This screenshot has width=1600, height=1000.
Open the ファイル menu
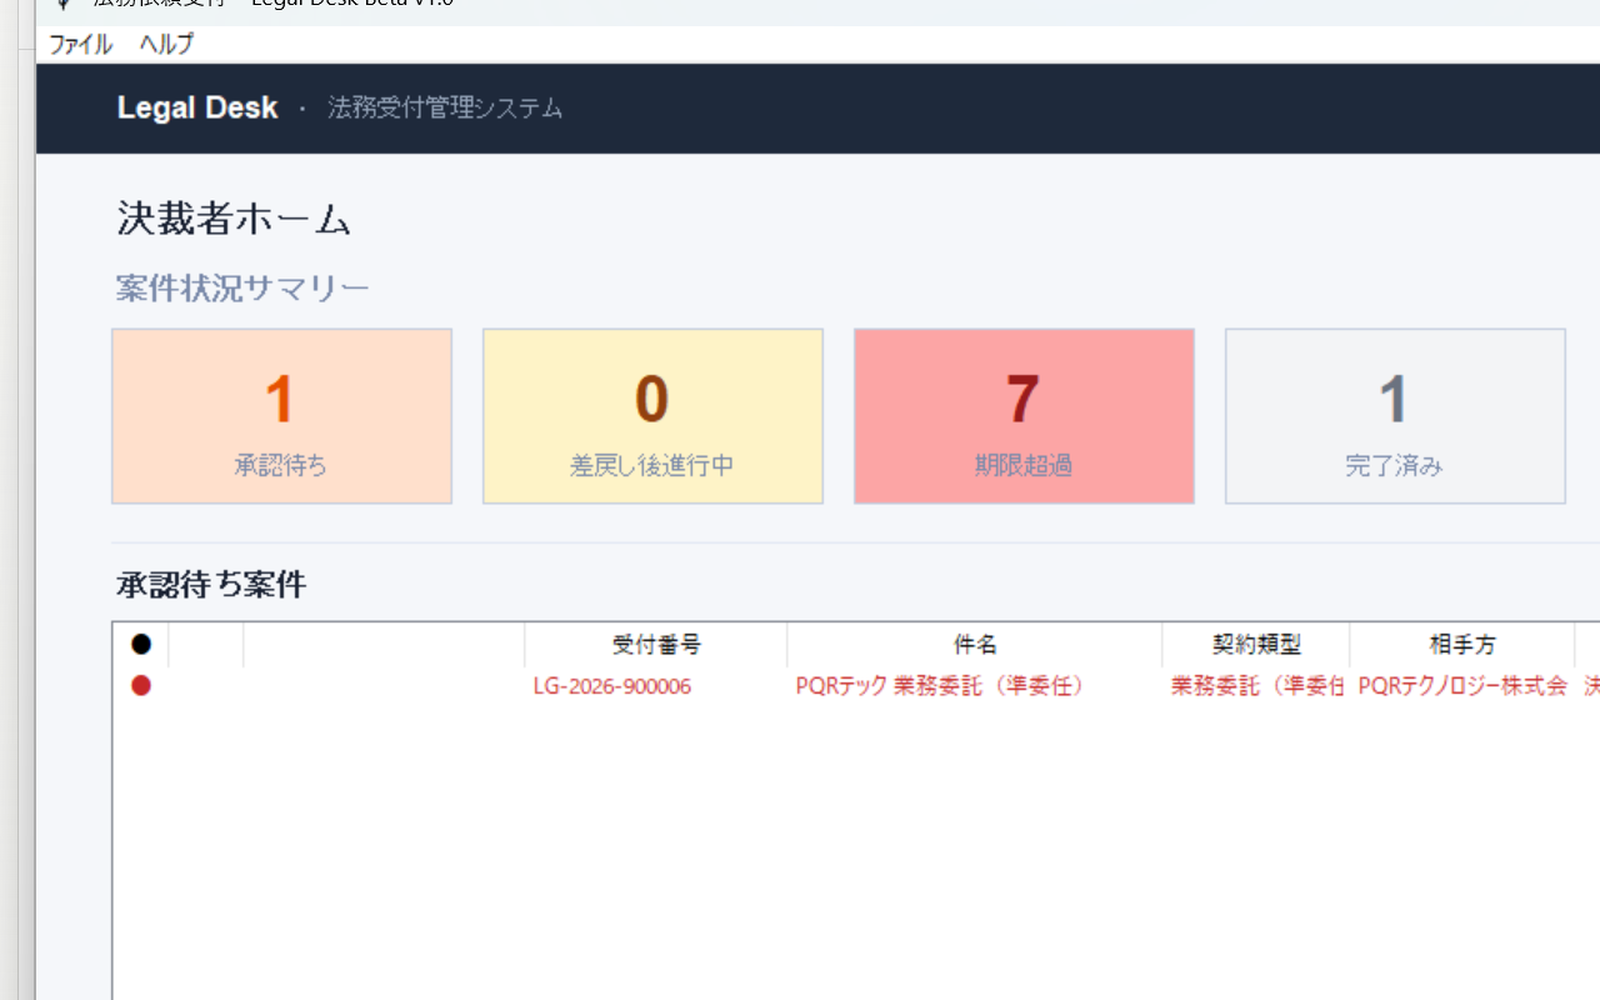click(x=78, y=44)
